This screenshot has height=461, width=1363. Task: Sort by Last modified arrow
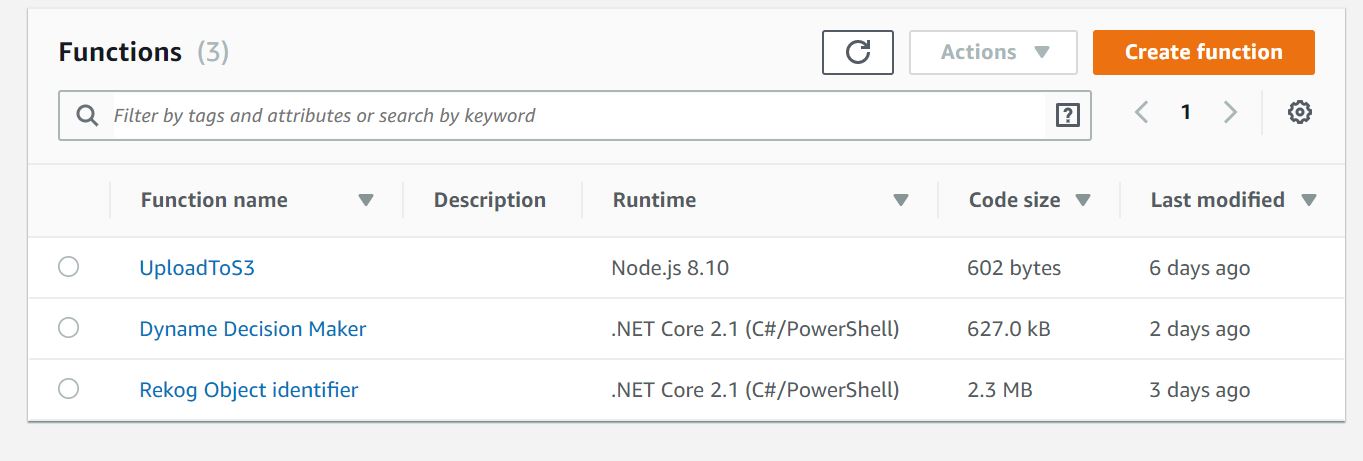[1309, 200]
